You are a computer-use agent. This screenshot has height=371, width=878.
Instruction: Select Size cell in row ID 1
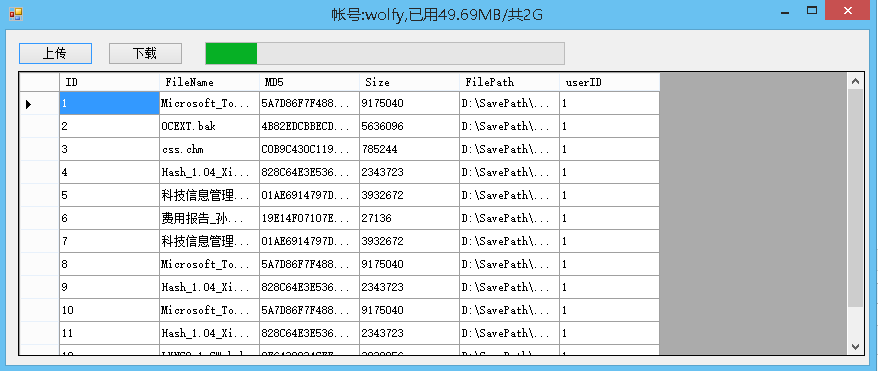[x=409, y=104]
